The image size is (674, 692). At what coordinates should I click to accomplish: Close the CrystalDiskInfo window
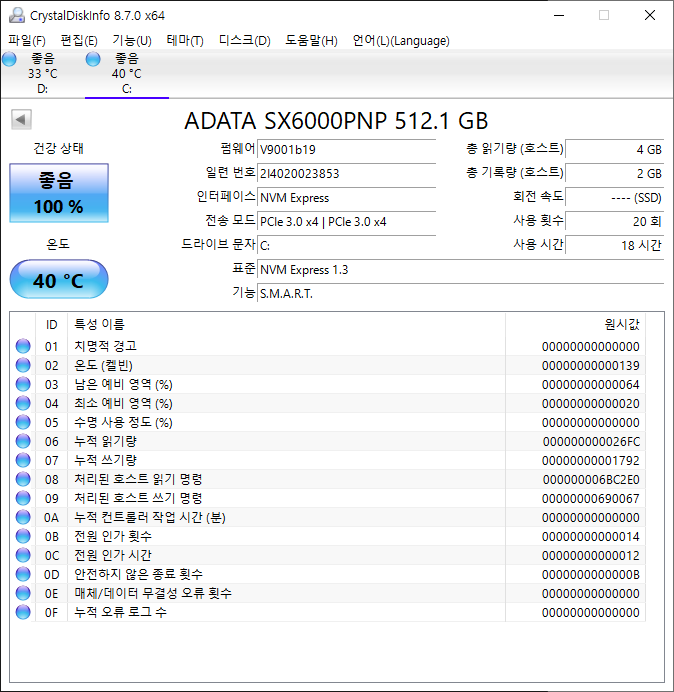pyautogui.click(x=650, y=15)
